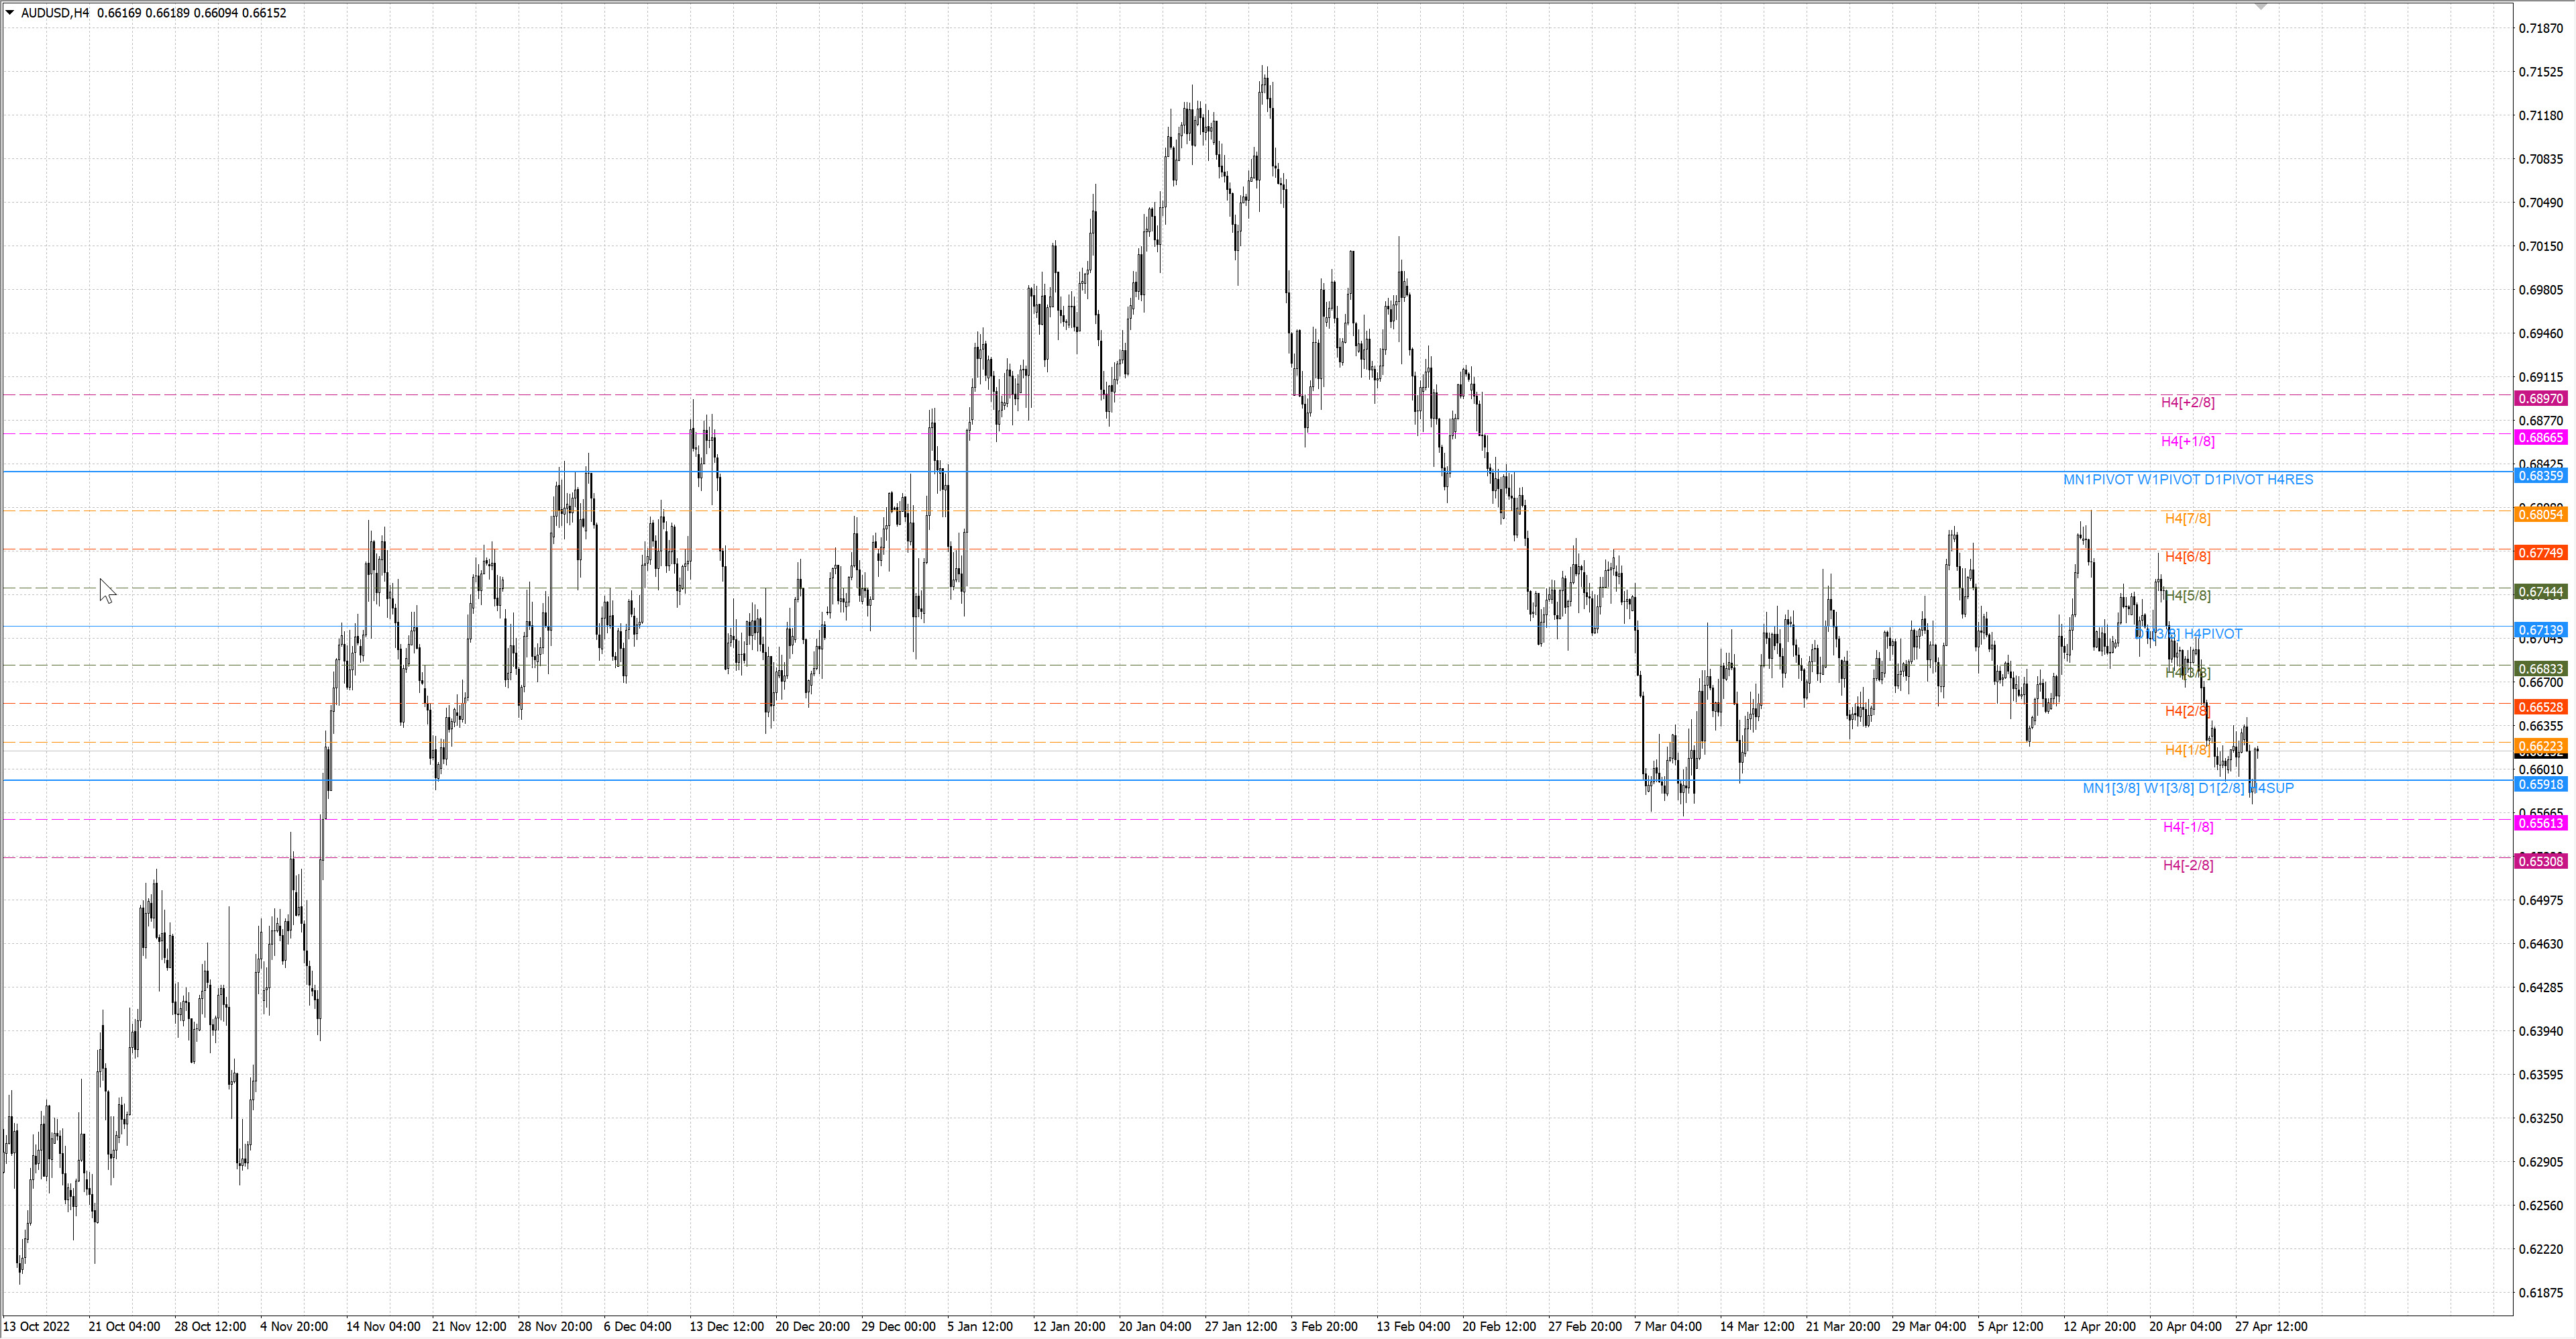
Task: Click the 0.68054 orange price tag
Action: click(x=2540, y=514)
